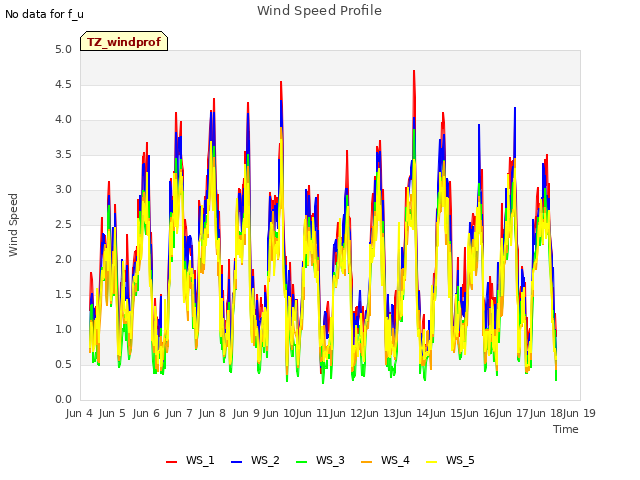This screenshot has height=480, width=640.
Task: Click the Jun 15 x-axis date label
Action: [x=446, y=413]
